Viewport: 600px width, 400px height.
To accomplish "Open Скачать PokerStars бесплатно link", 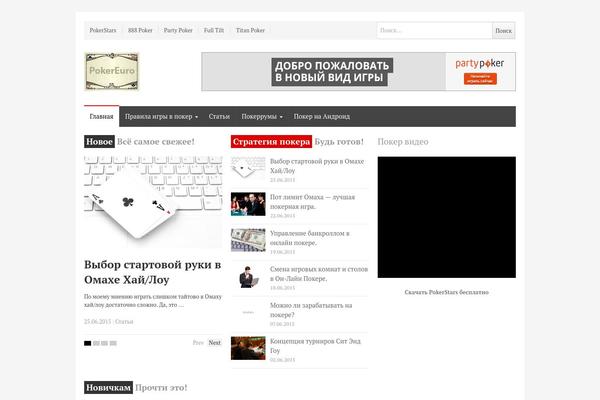I will (447, 292).
